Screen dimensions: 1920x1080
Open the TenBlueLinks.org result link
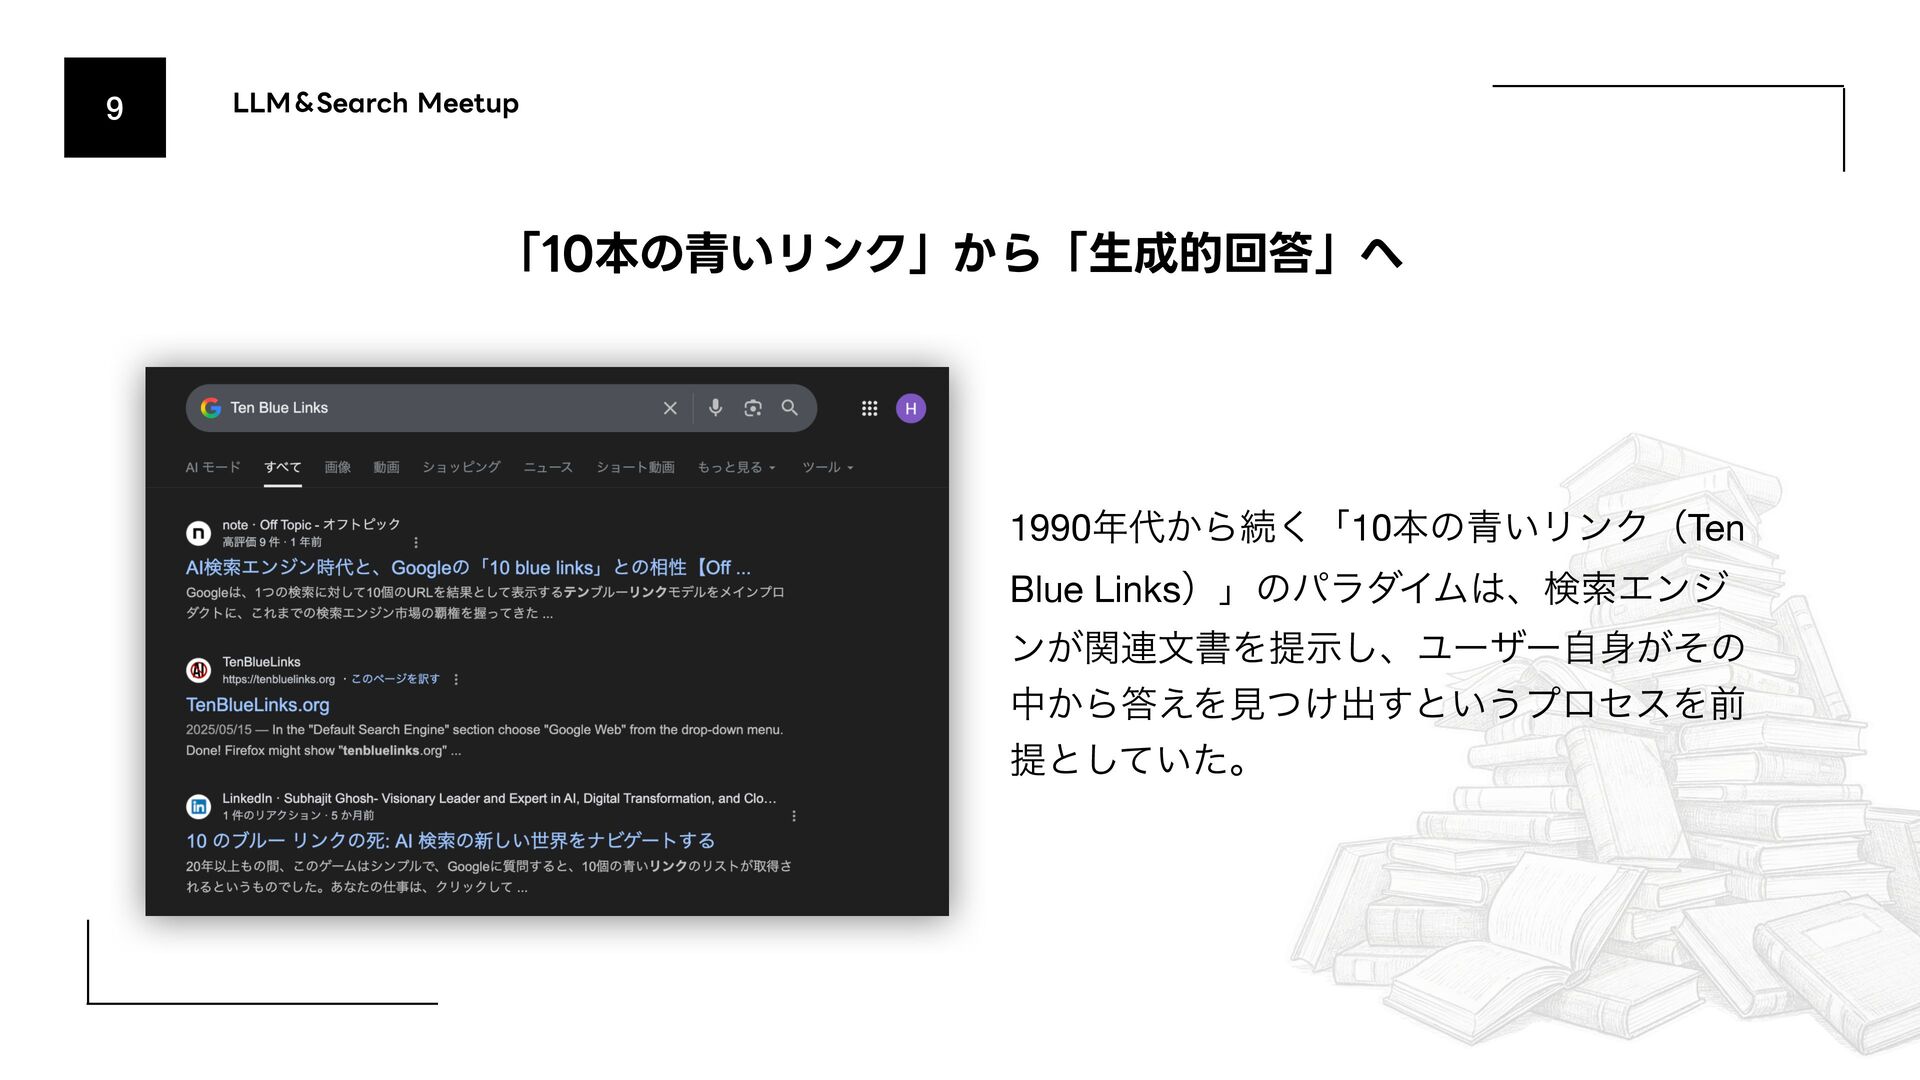(x=258, y=704)
